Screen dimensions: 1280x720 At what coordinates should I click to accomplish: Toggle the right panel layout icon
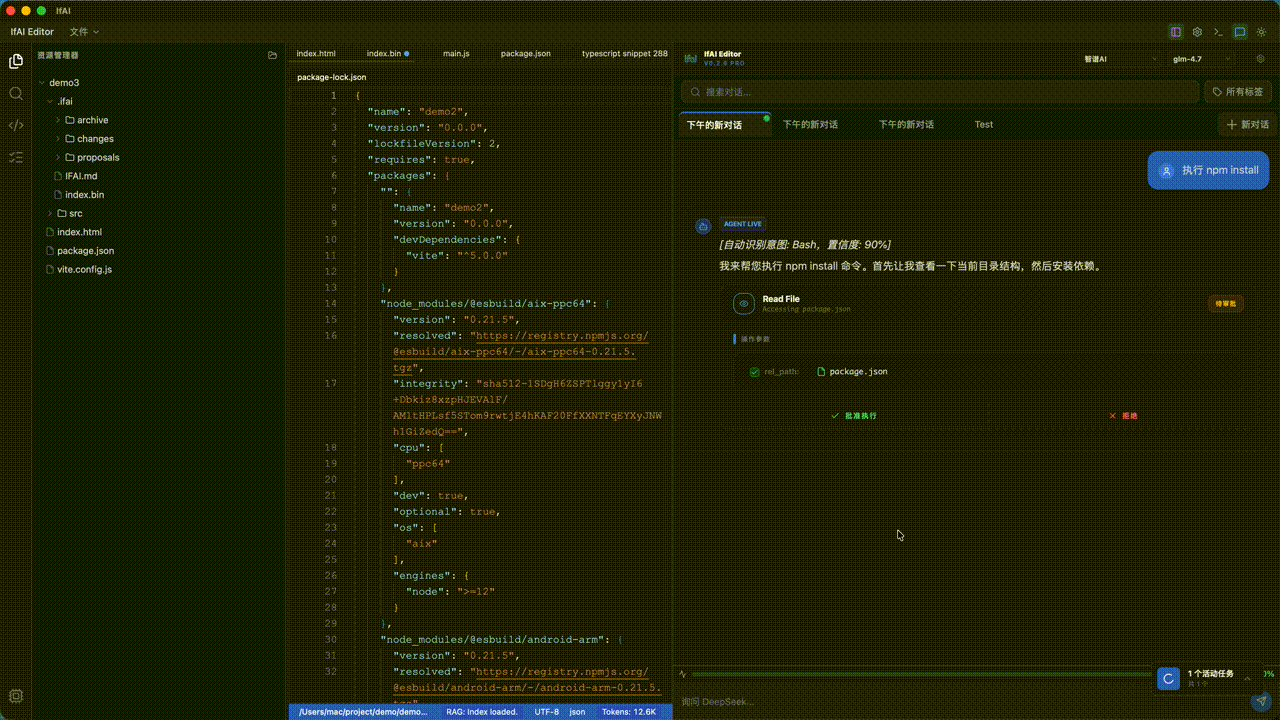click(1175, 31)
